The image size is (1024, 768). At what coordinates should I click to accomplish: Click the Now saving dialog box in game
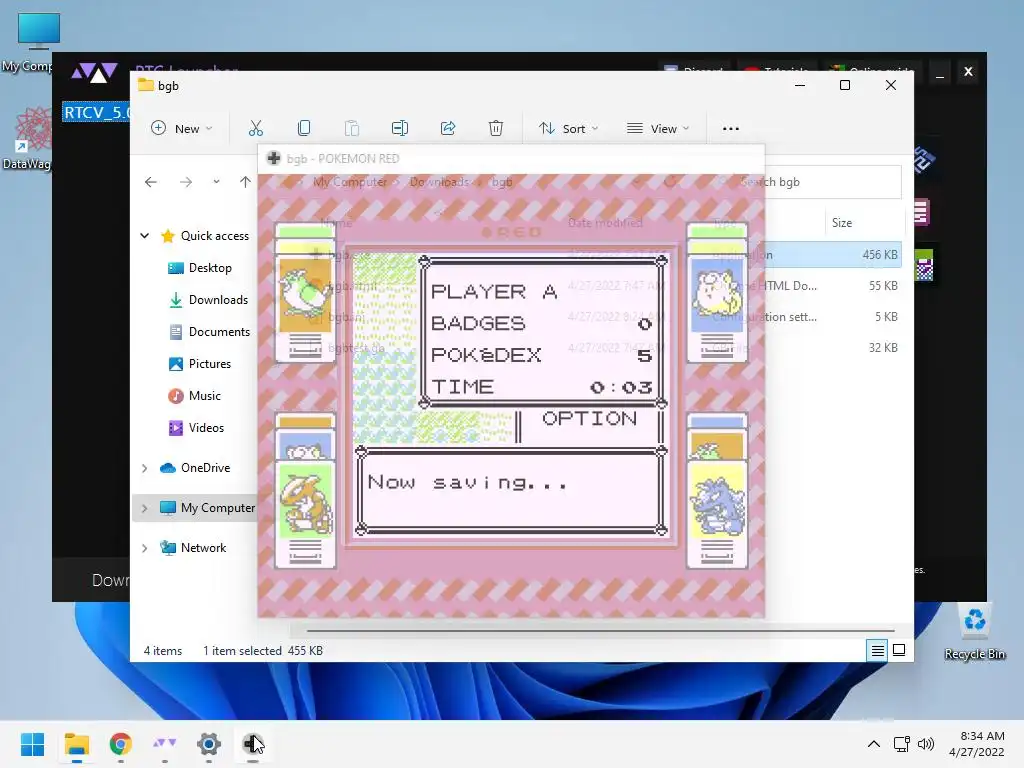click(x=511, y=492)
